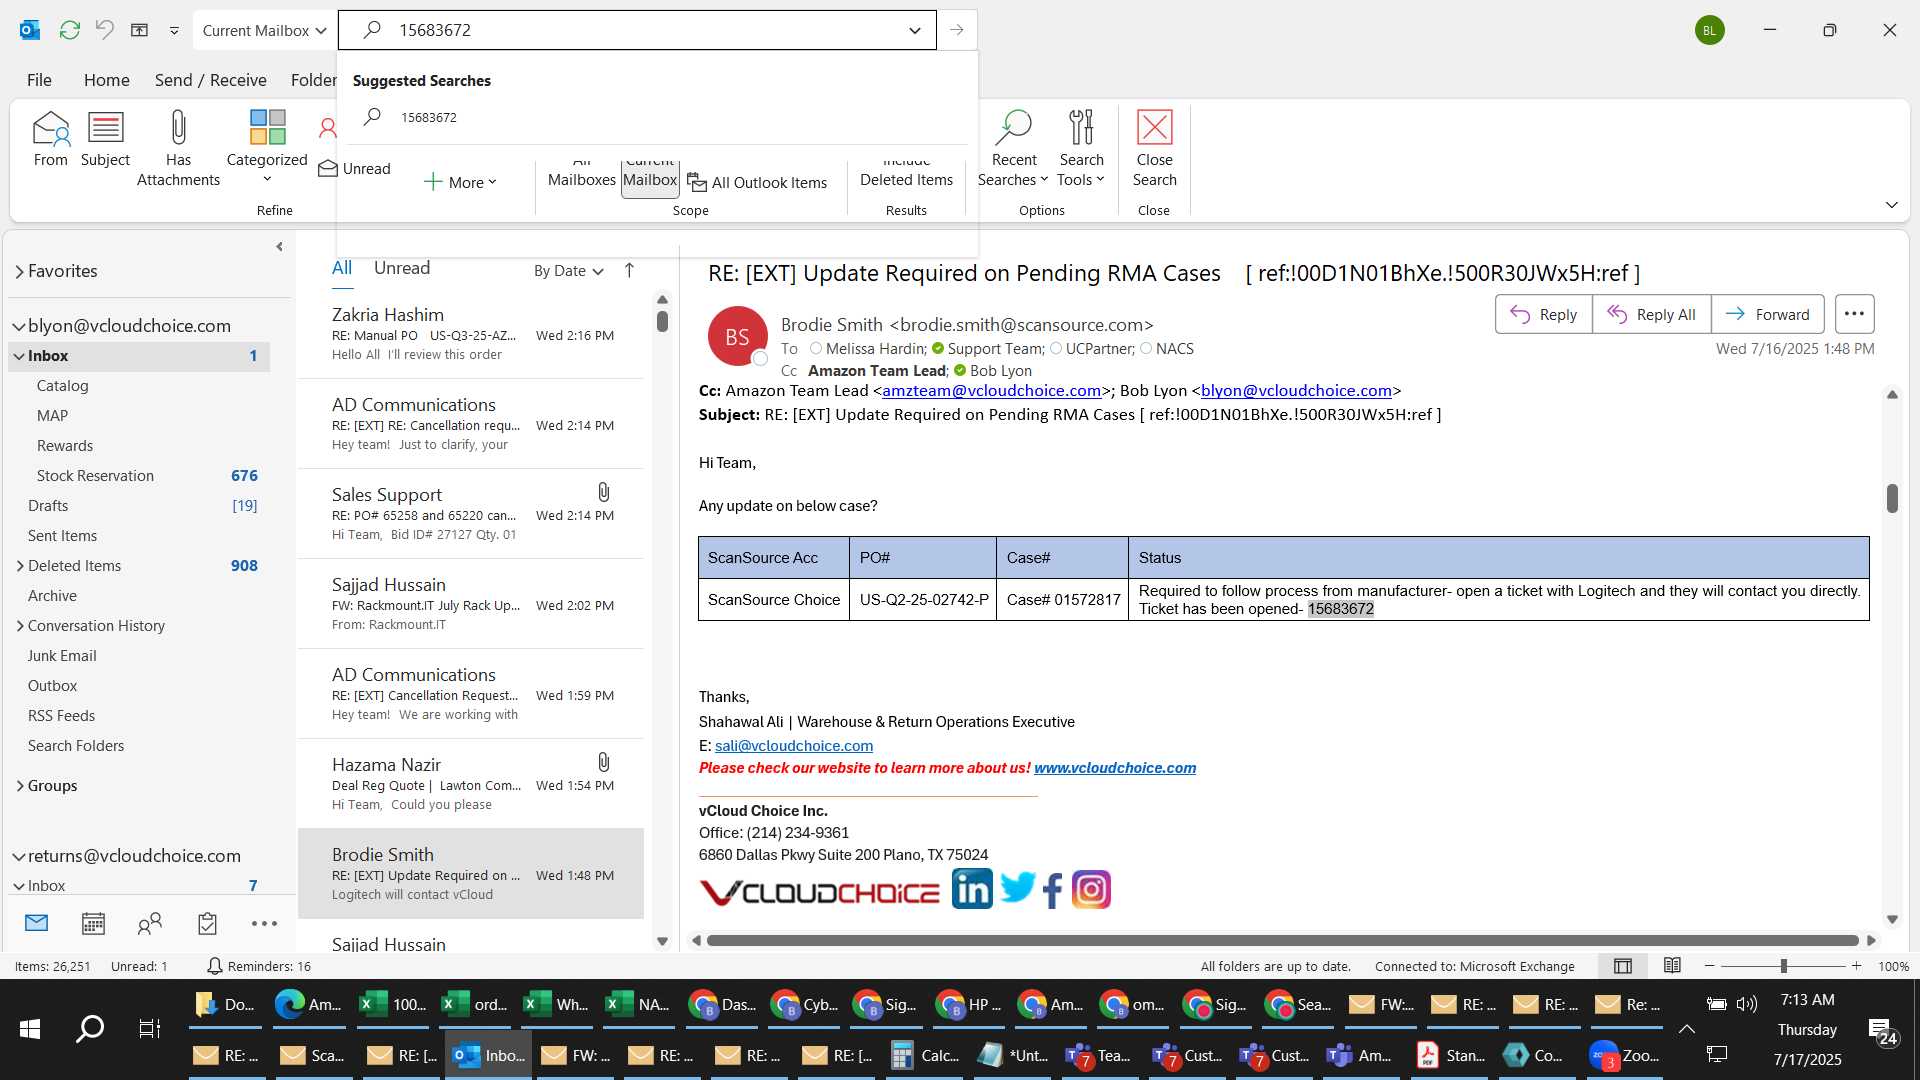This screenshot has height=1080, width=1920.
Task: Expand search box dropdown arrow
Action: 914,30
